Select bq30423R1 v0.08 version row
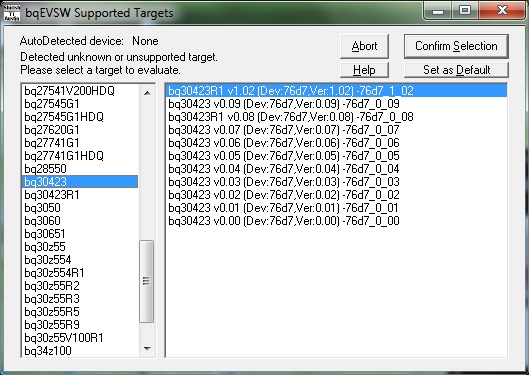Viewport: 529px width, 375px height. [336, 117]
